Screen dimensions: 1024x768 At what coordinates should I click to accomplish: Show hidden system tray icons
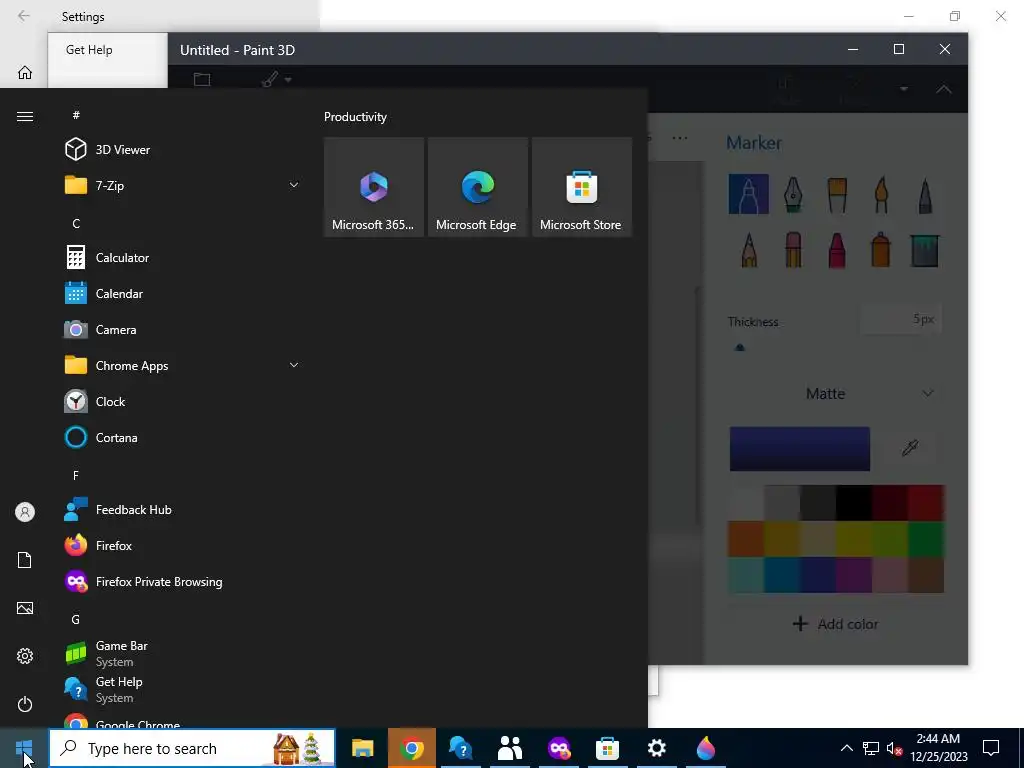click(846, 748)
